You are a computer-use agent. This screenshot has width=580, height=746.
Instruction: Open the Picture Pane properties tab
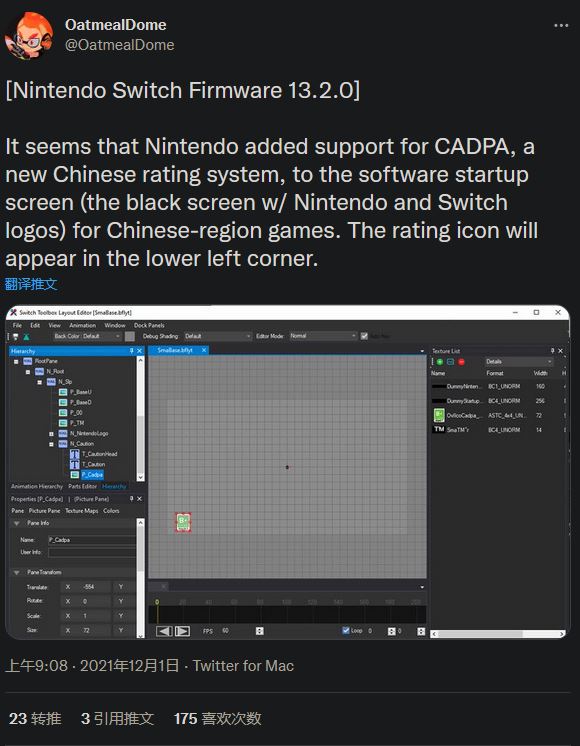point(44,511)
